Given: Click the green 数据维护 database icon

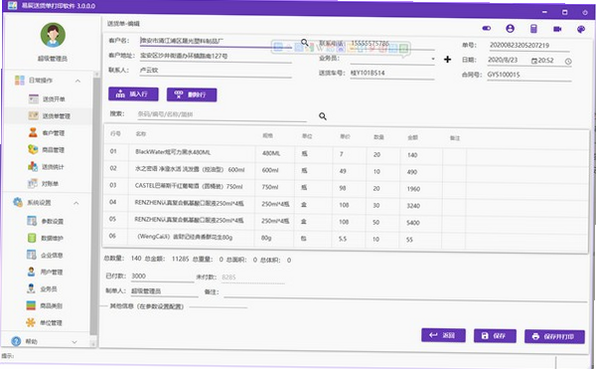Looking at the screenshot, I should [32, 238].
